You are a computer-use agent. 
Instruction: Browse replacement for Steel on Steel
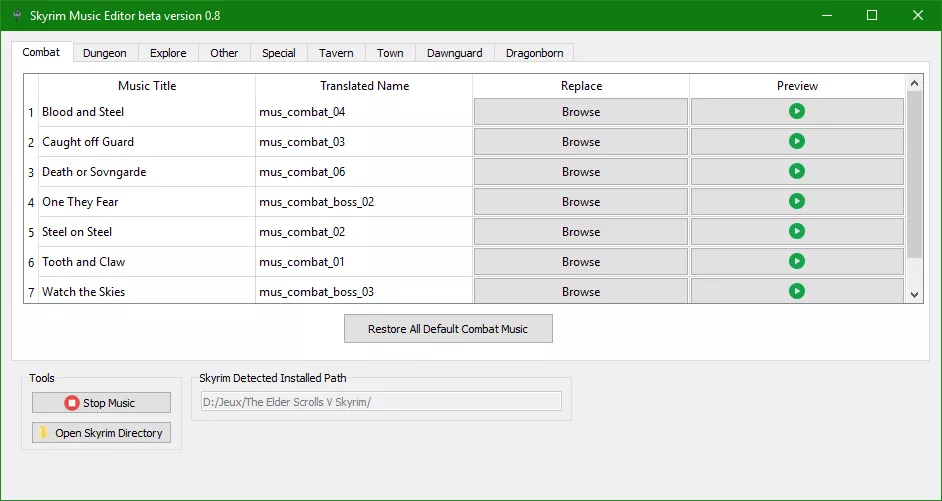point(581,232)
